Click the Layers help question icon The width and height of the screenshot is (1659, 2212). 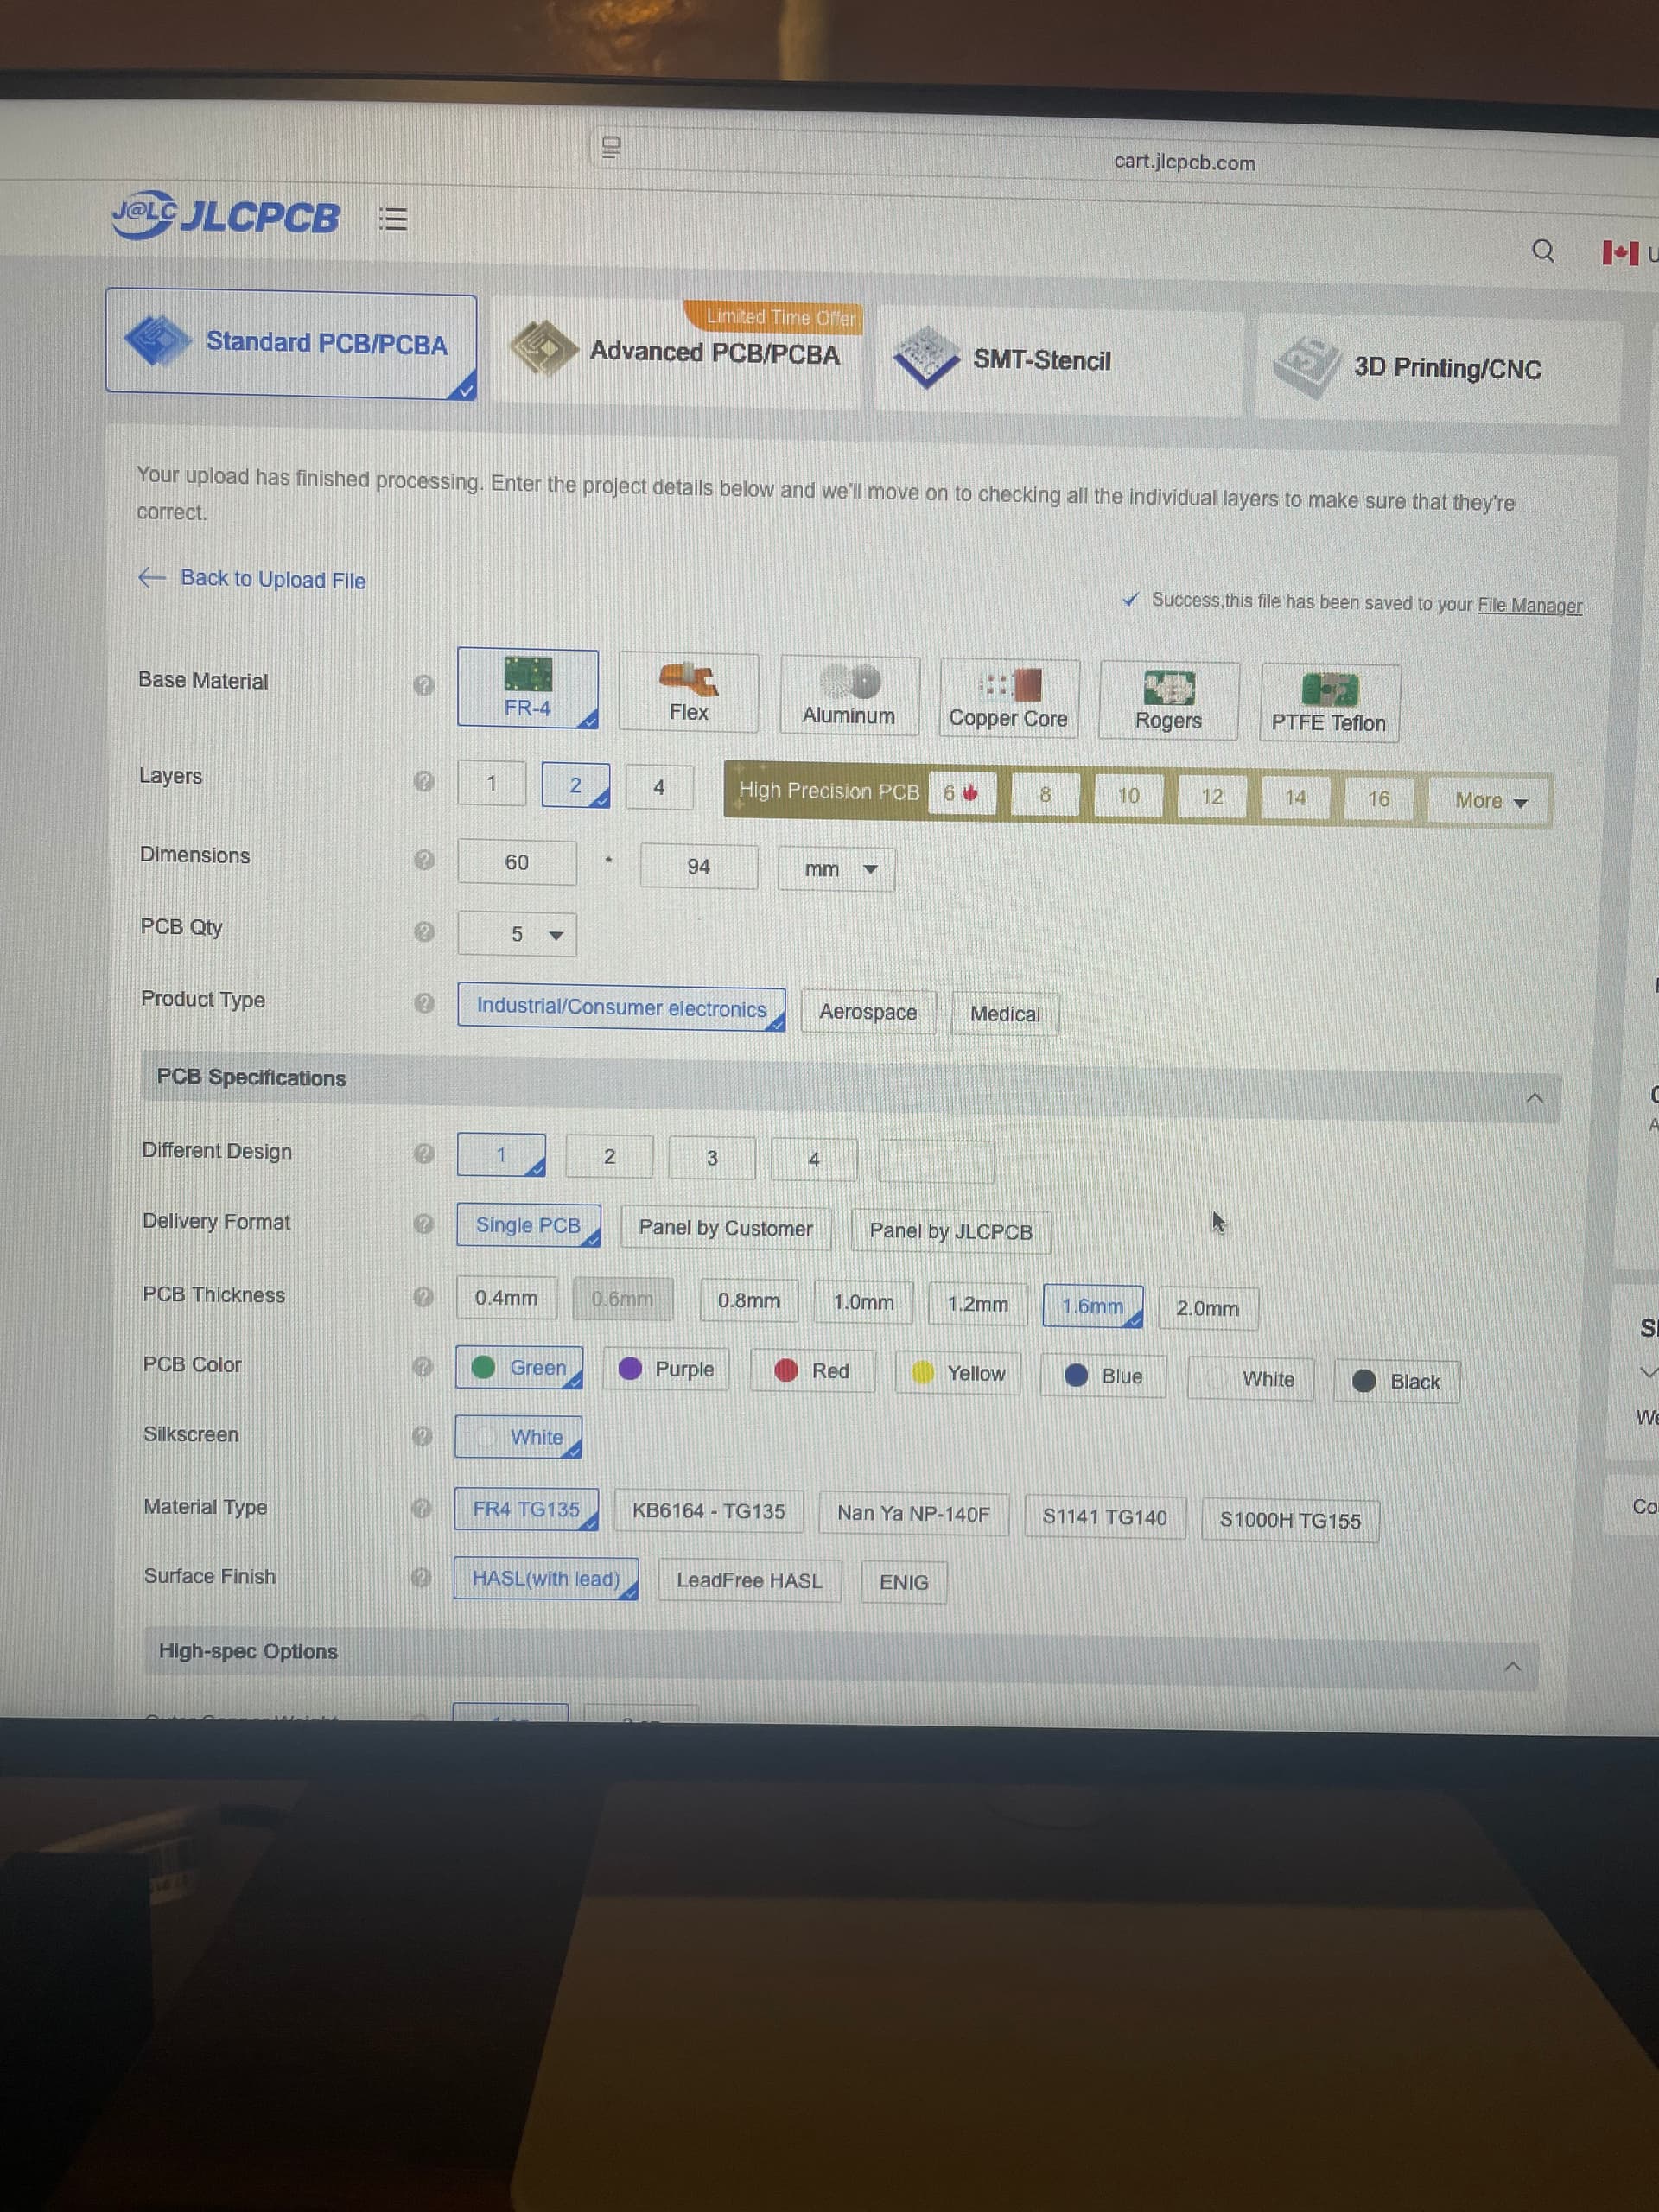[x=424, y=781]
